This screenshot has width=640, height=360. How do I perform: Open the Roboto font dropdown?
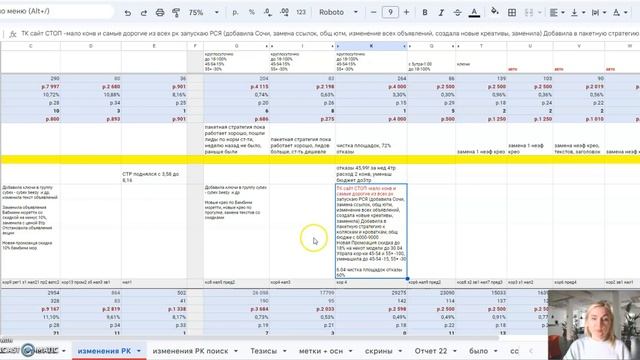[338, 12]
